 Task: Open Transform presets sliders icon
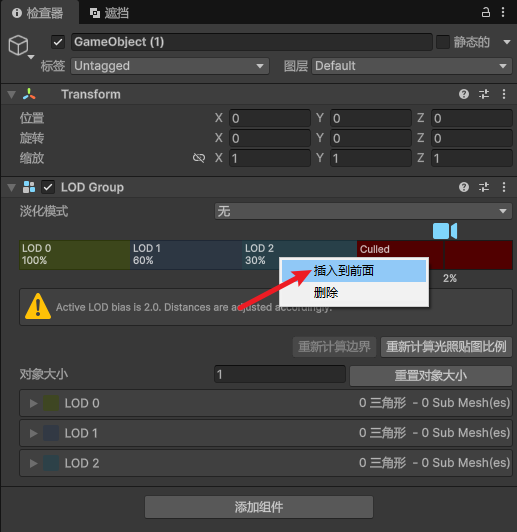(484, 94)
